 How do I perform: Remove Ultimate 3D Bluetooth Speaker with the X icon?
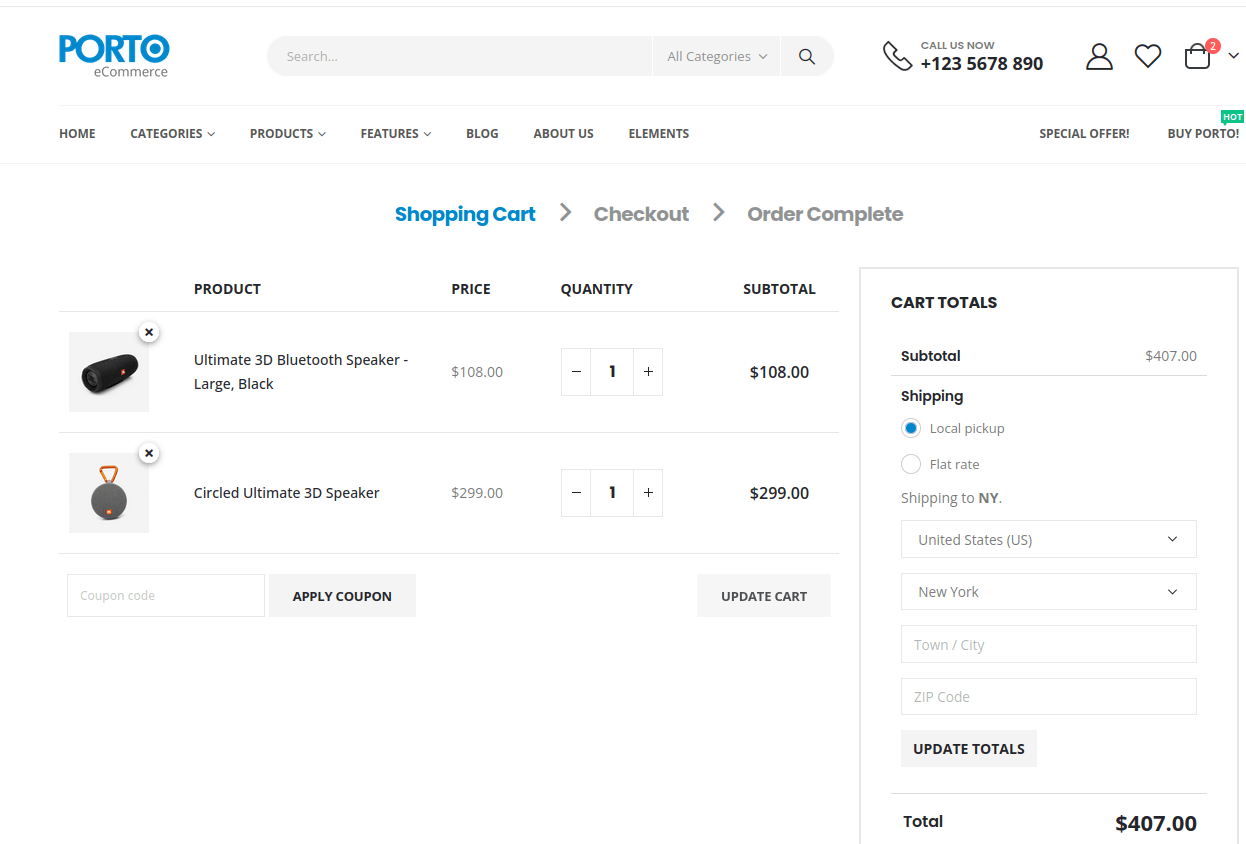pos(148,331)
